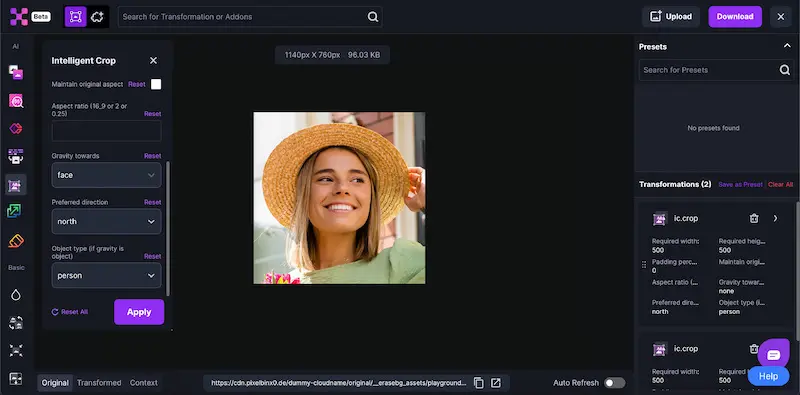
Task: Open the green arrows upscale tool
Action: coord(14,211)
